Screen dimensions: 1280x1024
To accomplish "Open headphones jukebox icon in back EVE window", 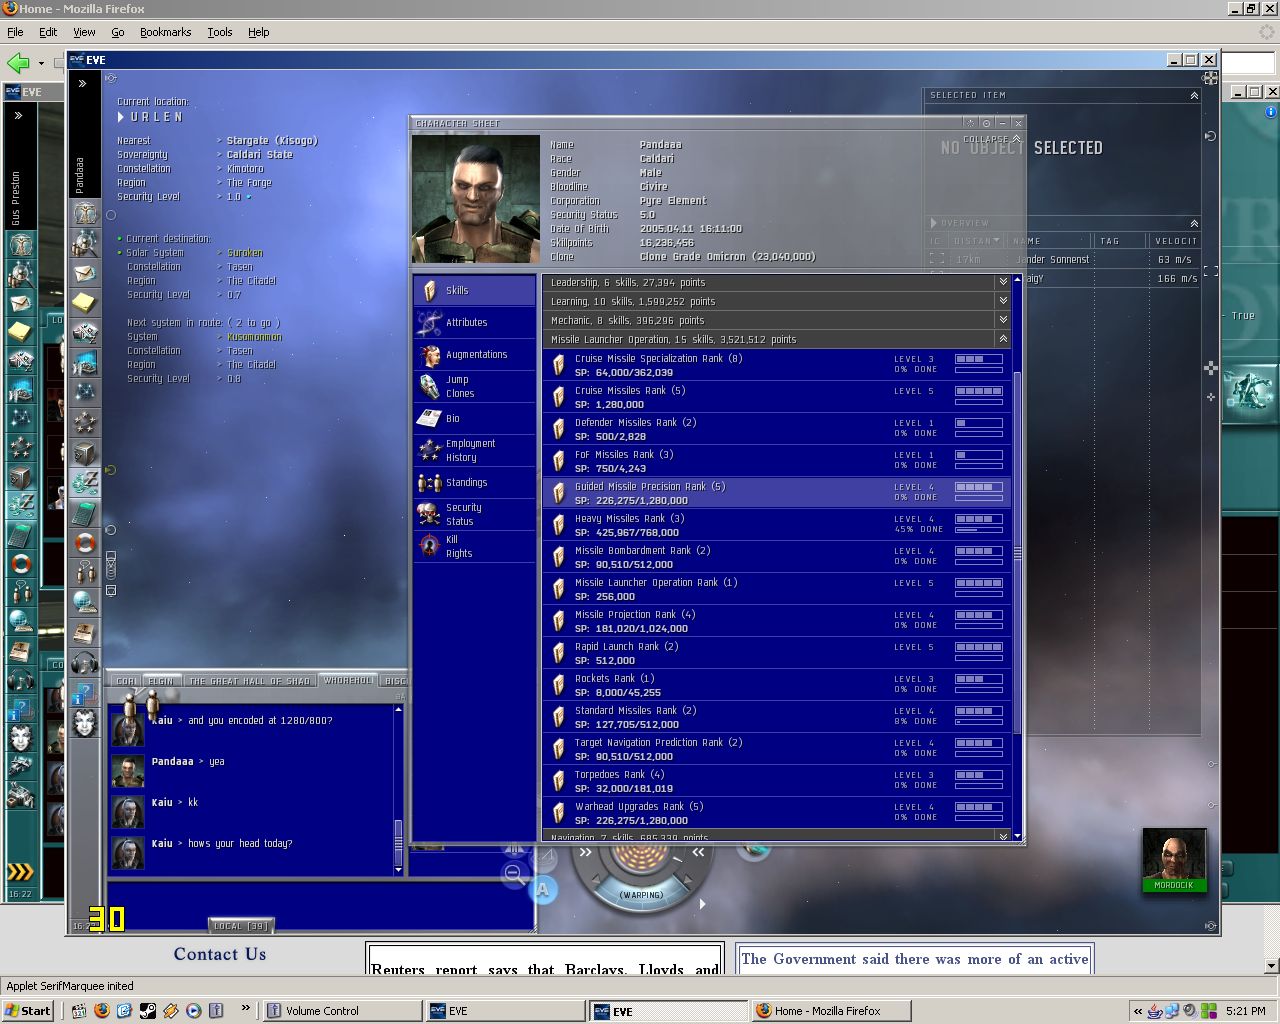I will pos(20,681).
